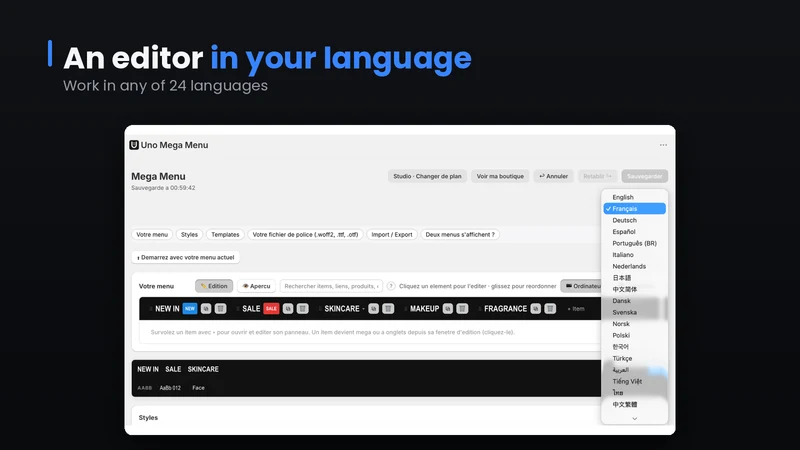Viewport: 800px width, 450px height.
Task: Select the NEW IN item in editor bar
Action: [x=167, y=309]
